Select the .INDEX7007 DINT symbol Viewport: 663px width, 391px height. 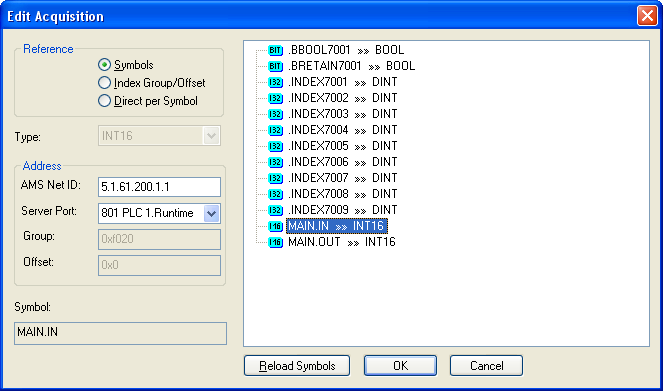coord(342,178)
